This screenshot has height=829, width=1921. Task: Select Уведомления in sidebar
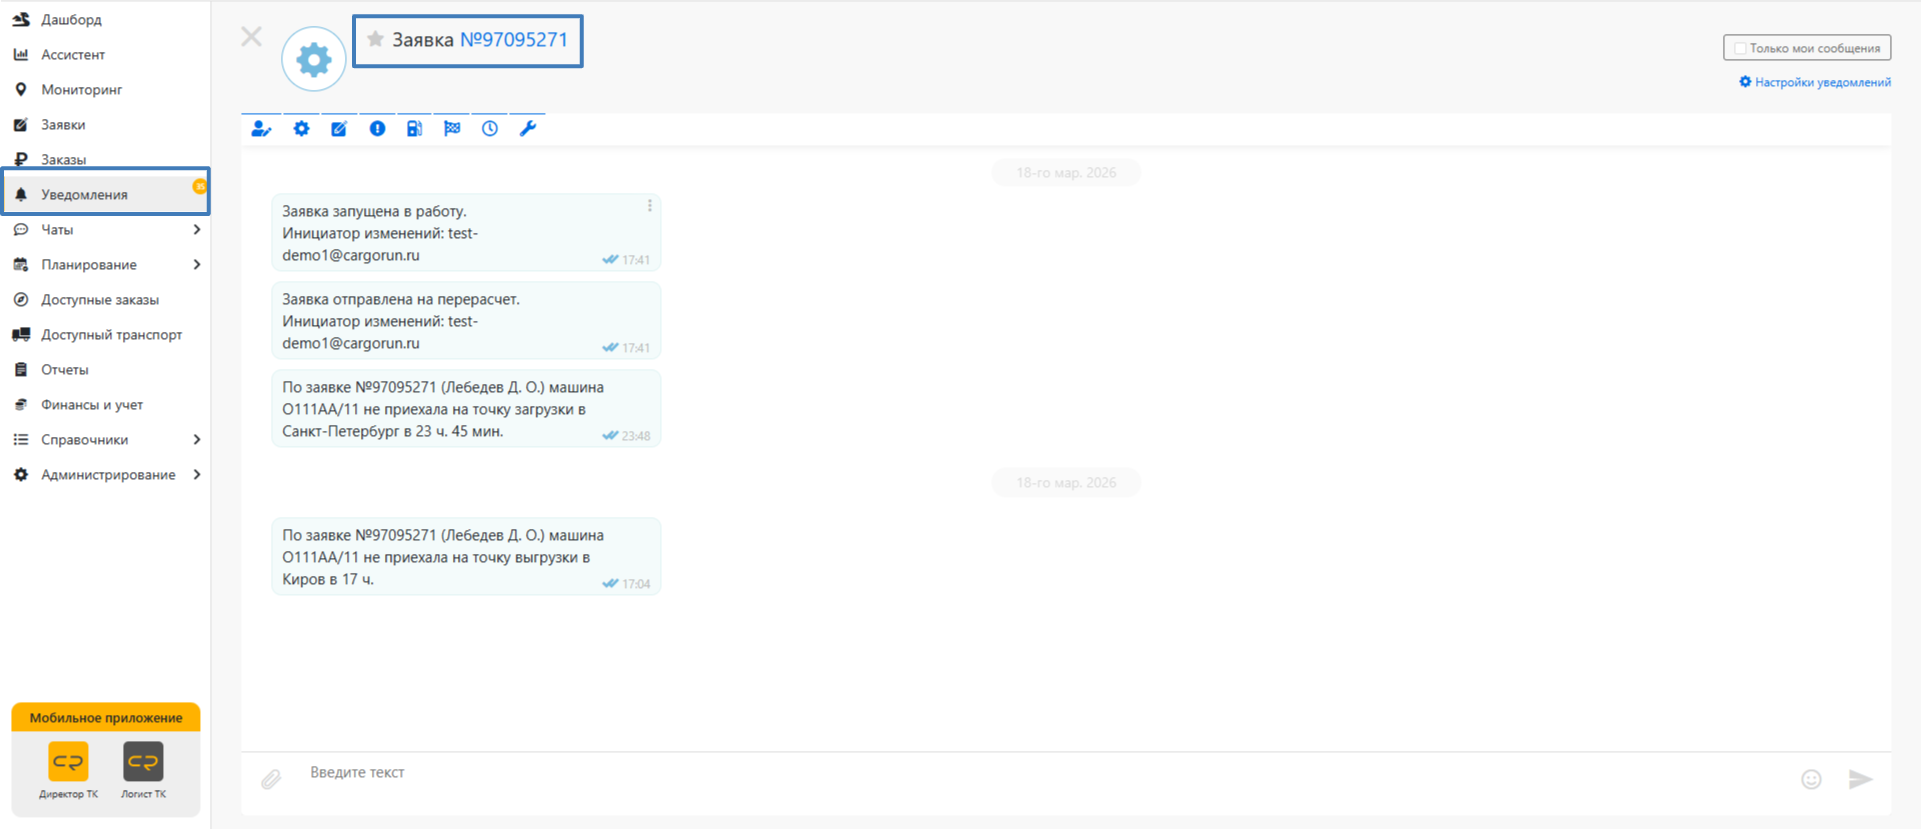coord(105,194)
